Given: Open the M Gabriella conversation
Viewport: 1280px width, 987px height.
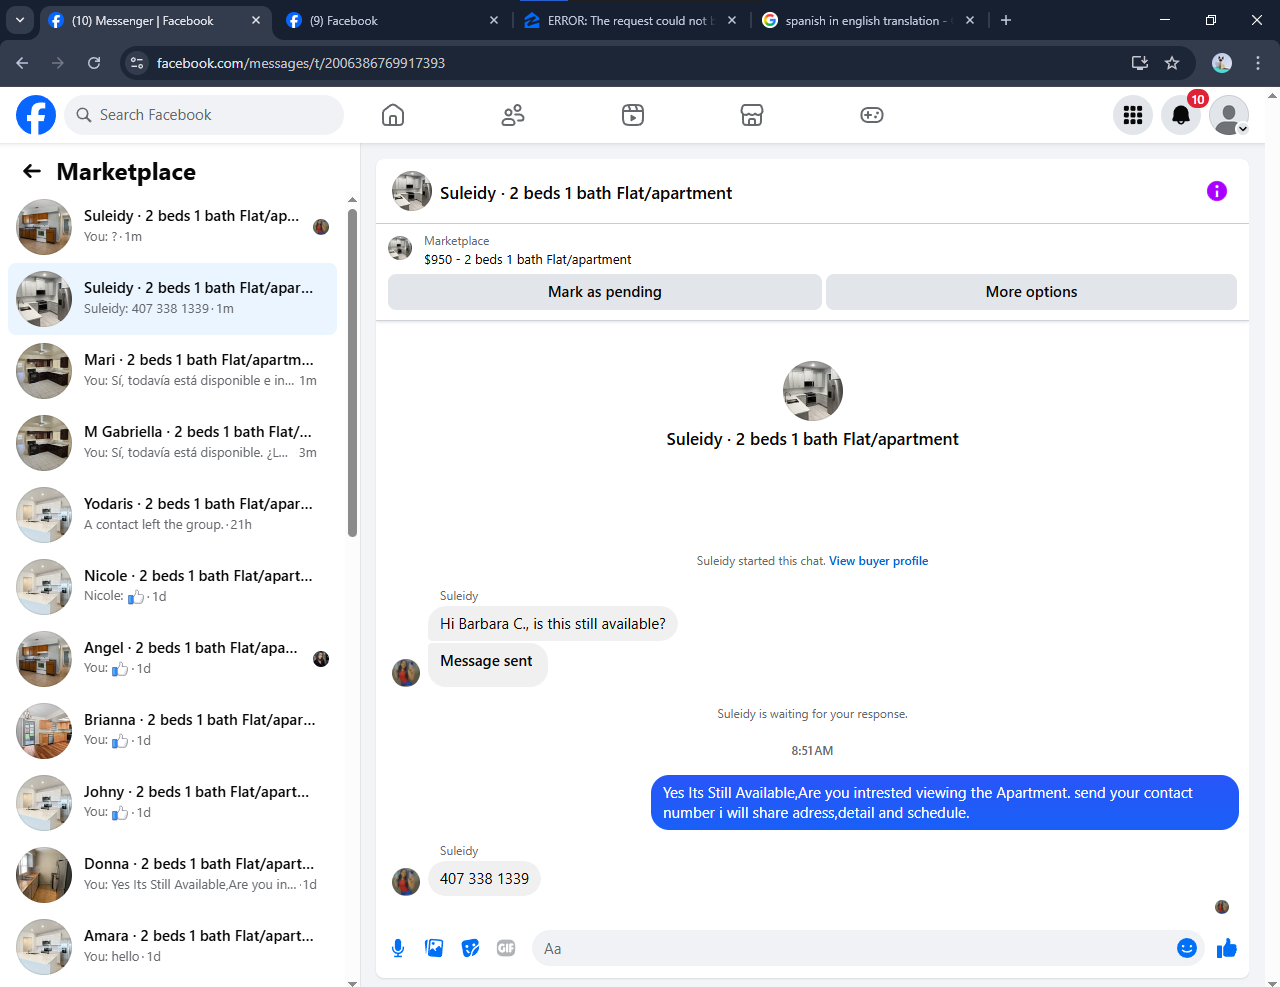Looking at the screenshot, I should pyautogui.click(x=172, y=443).
